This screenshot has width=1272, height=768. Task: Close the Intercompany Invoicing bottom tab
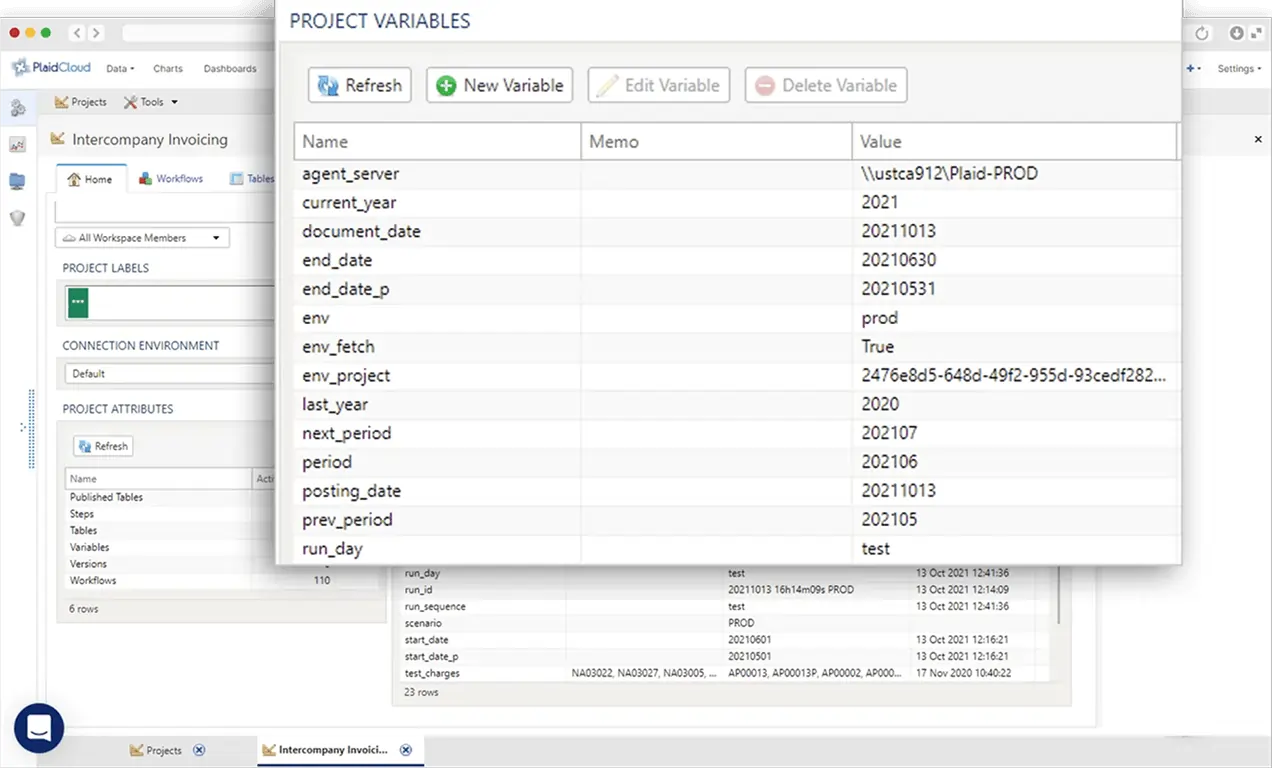point(405,750)
